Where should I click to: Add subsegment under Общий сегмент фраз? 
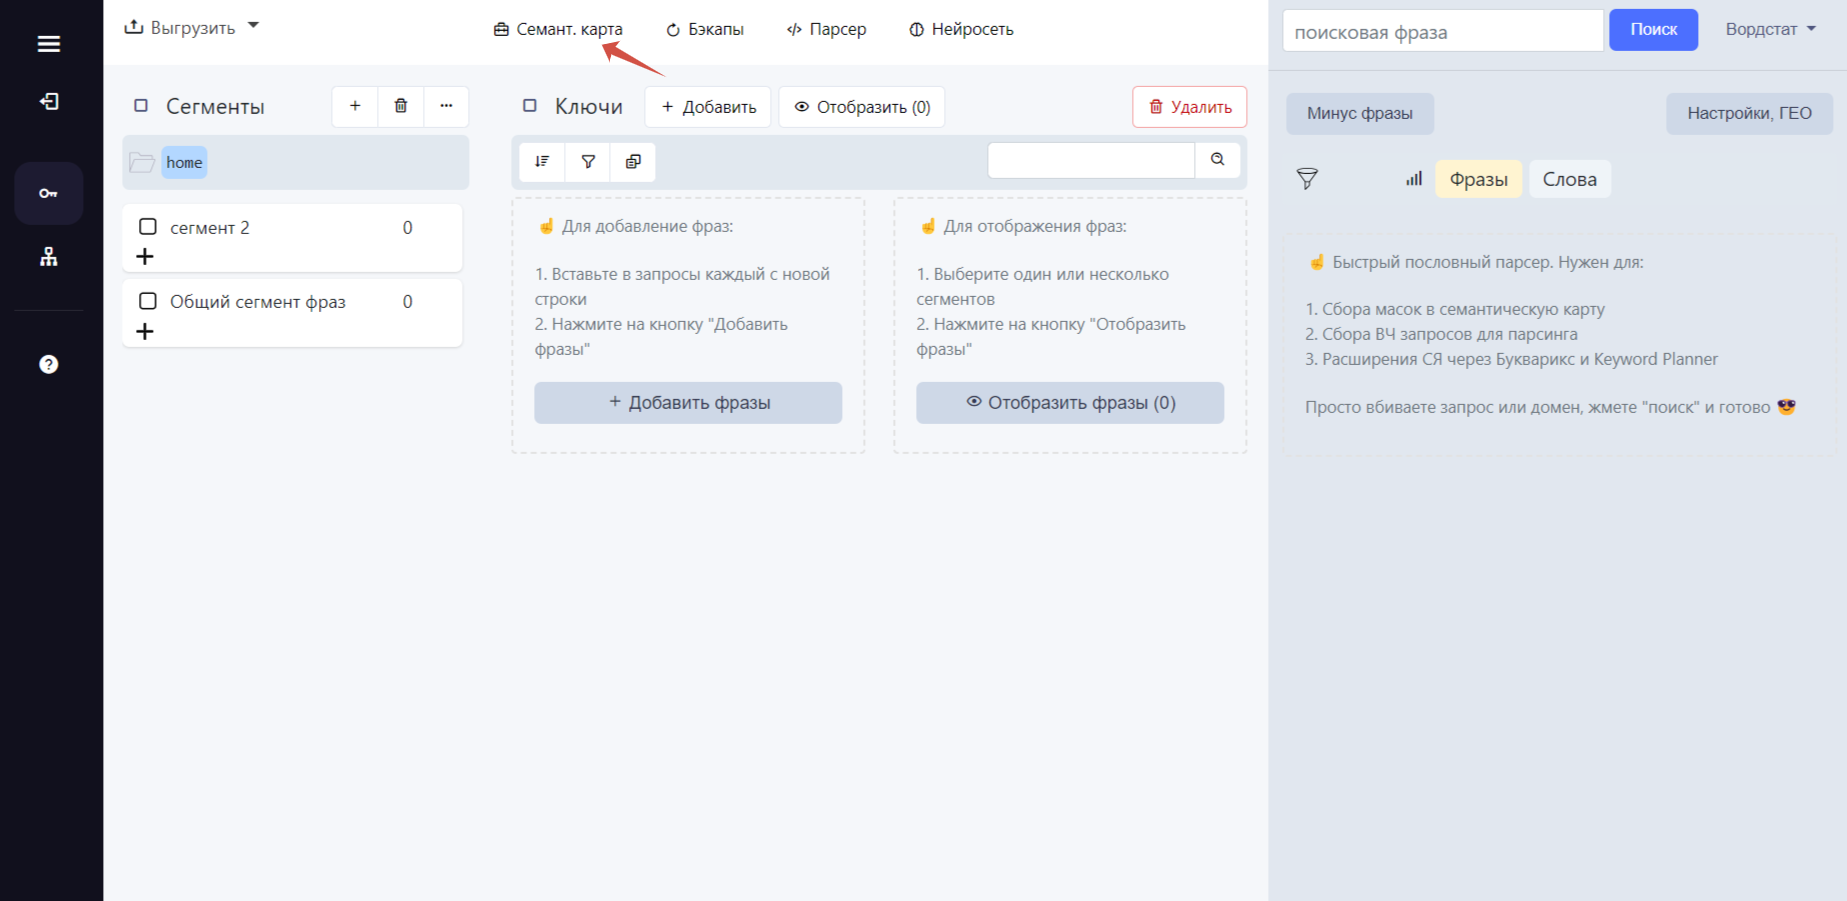pos(145,331)
